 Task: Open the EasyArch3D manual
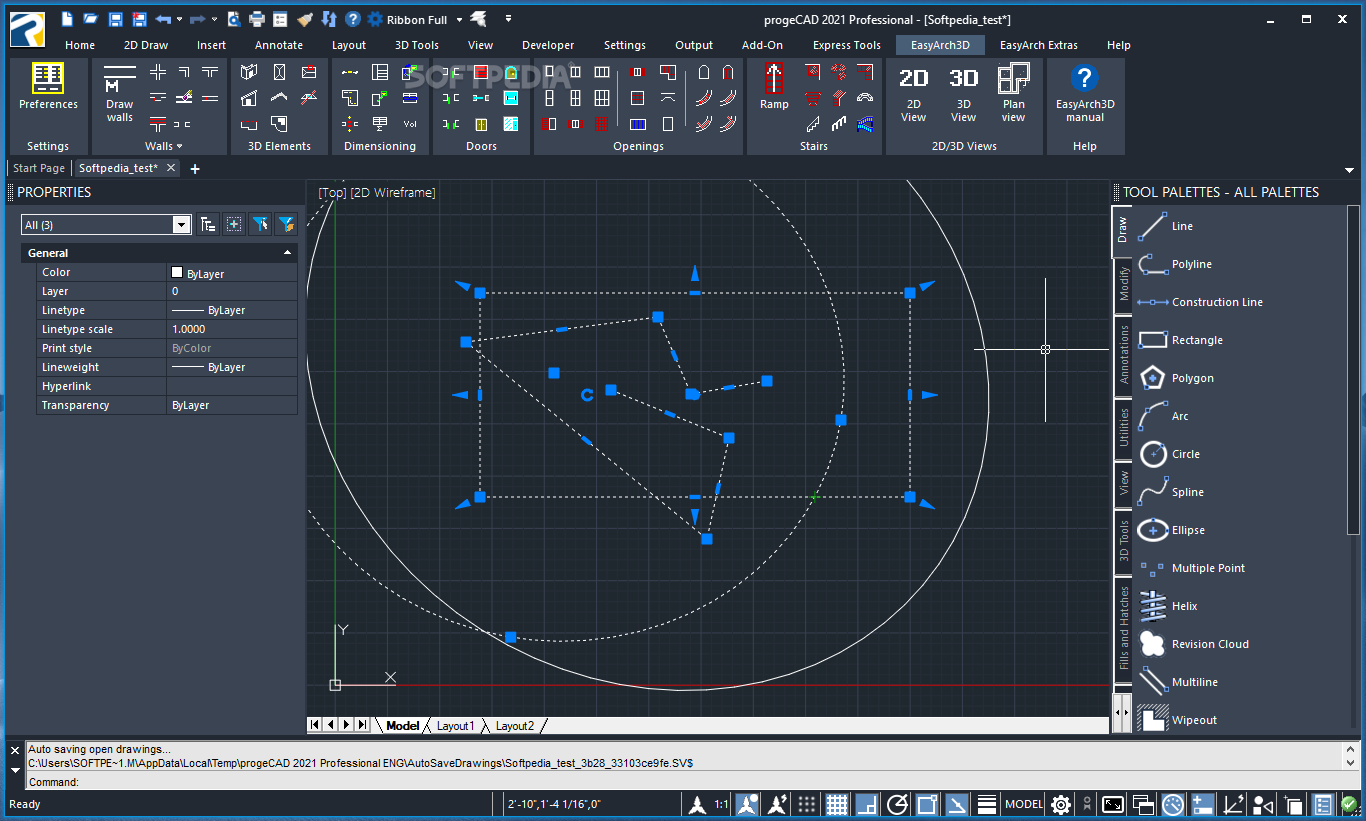tap(1085, 95)
